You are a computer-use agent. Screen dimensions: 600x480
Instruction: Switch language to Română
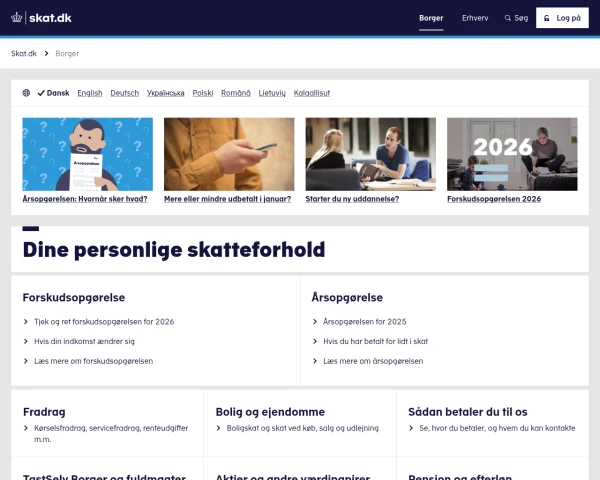coord(235,93)
